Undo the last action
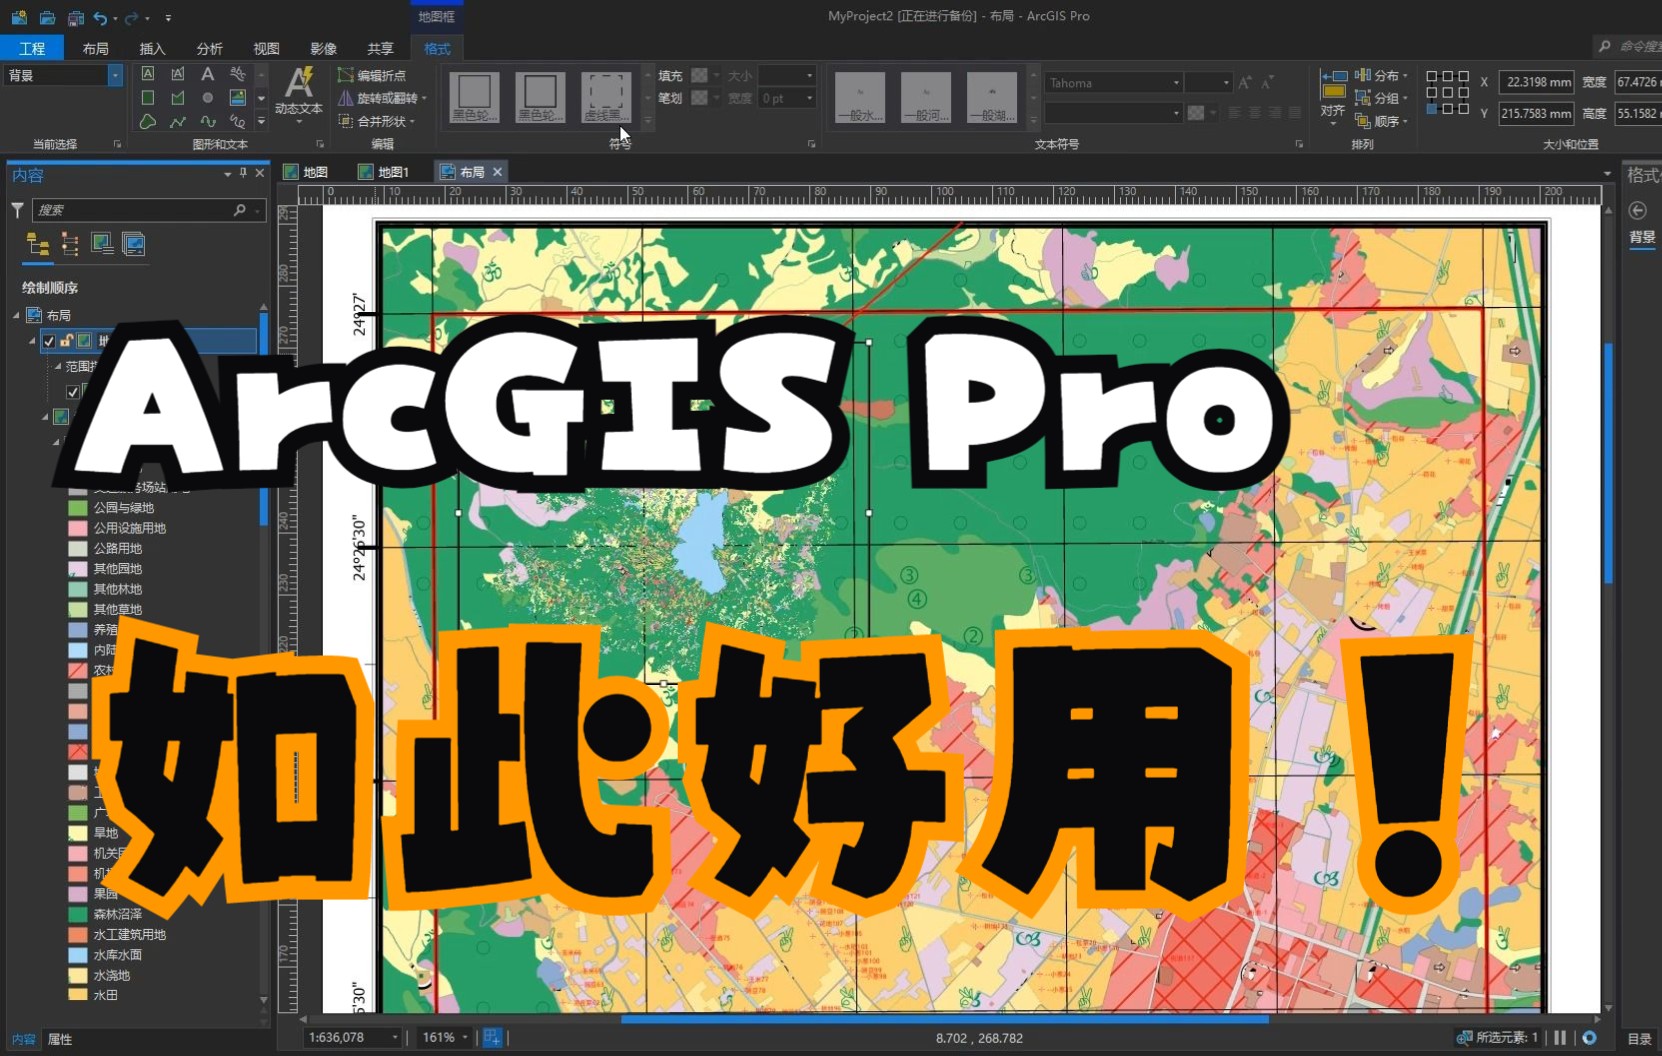Screen dimensions: 1662x1056 (100, 17)
